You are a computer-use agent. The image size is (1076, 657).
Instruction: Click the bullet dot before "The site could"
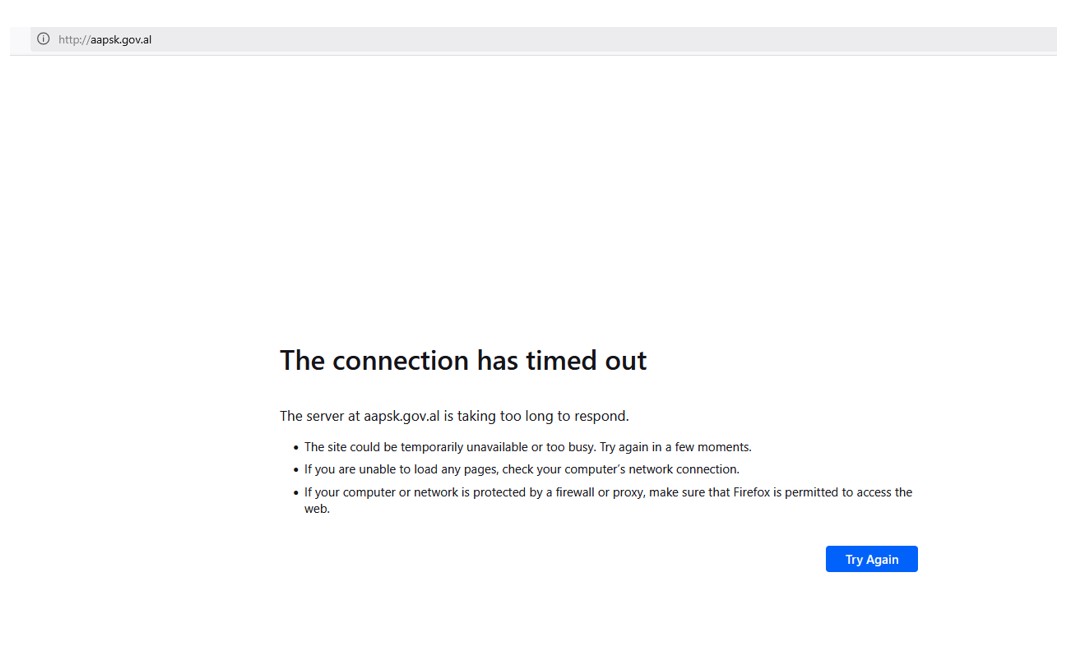pos(296,448)
